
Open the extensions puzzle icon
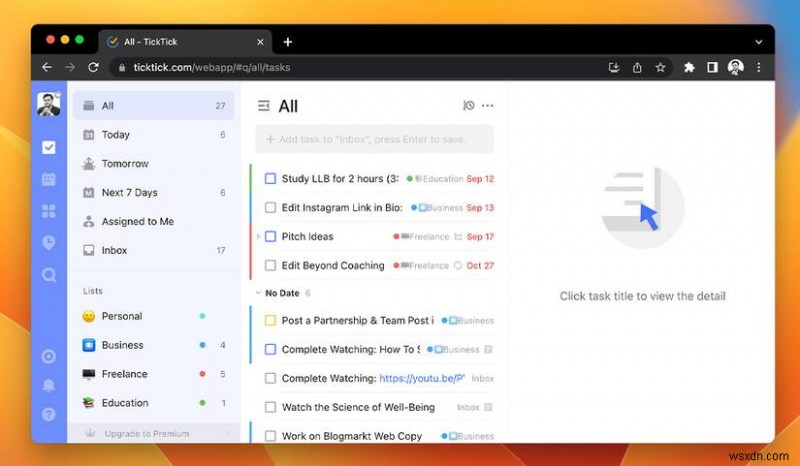click(x=689, y=67)
